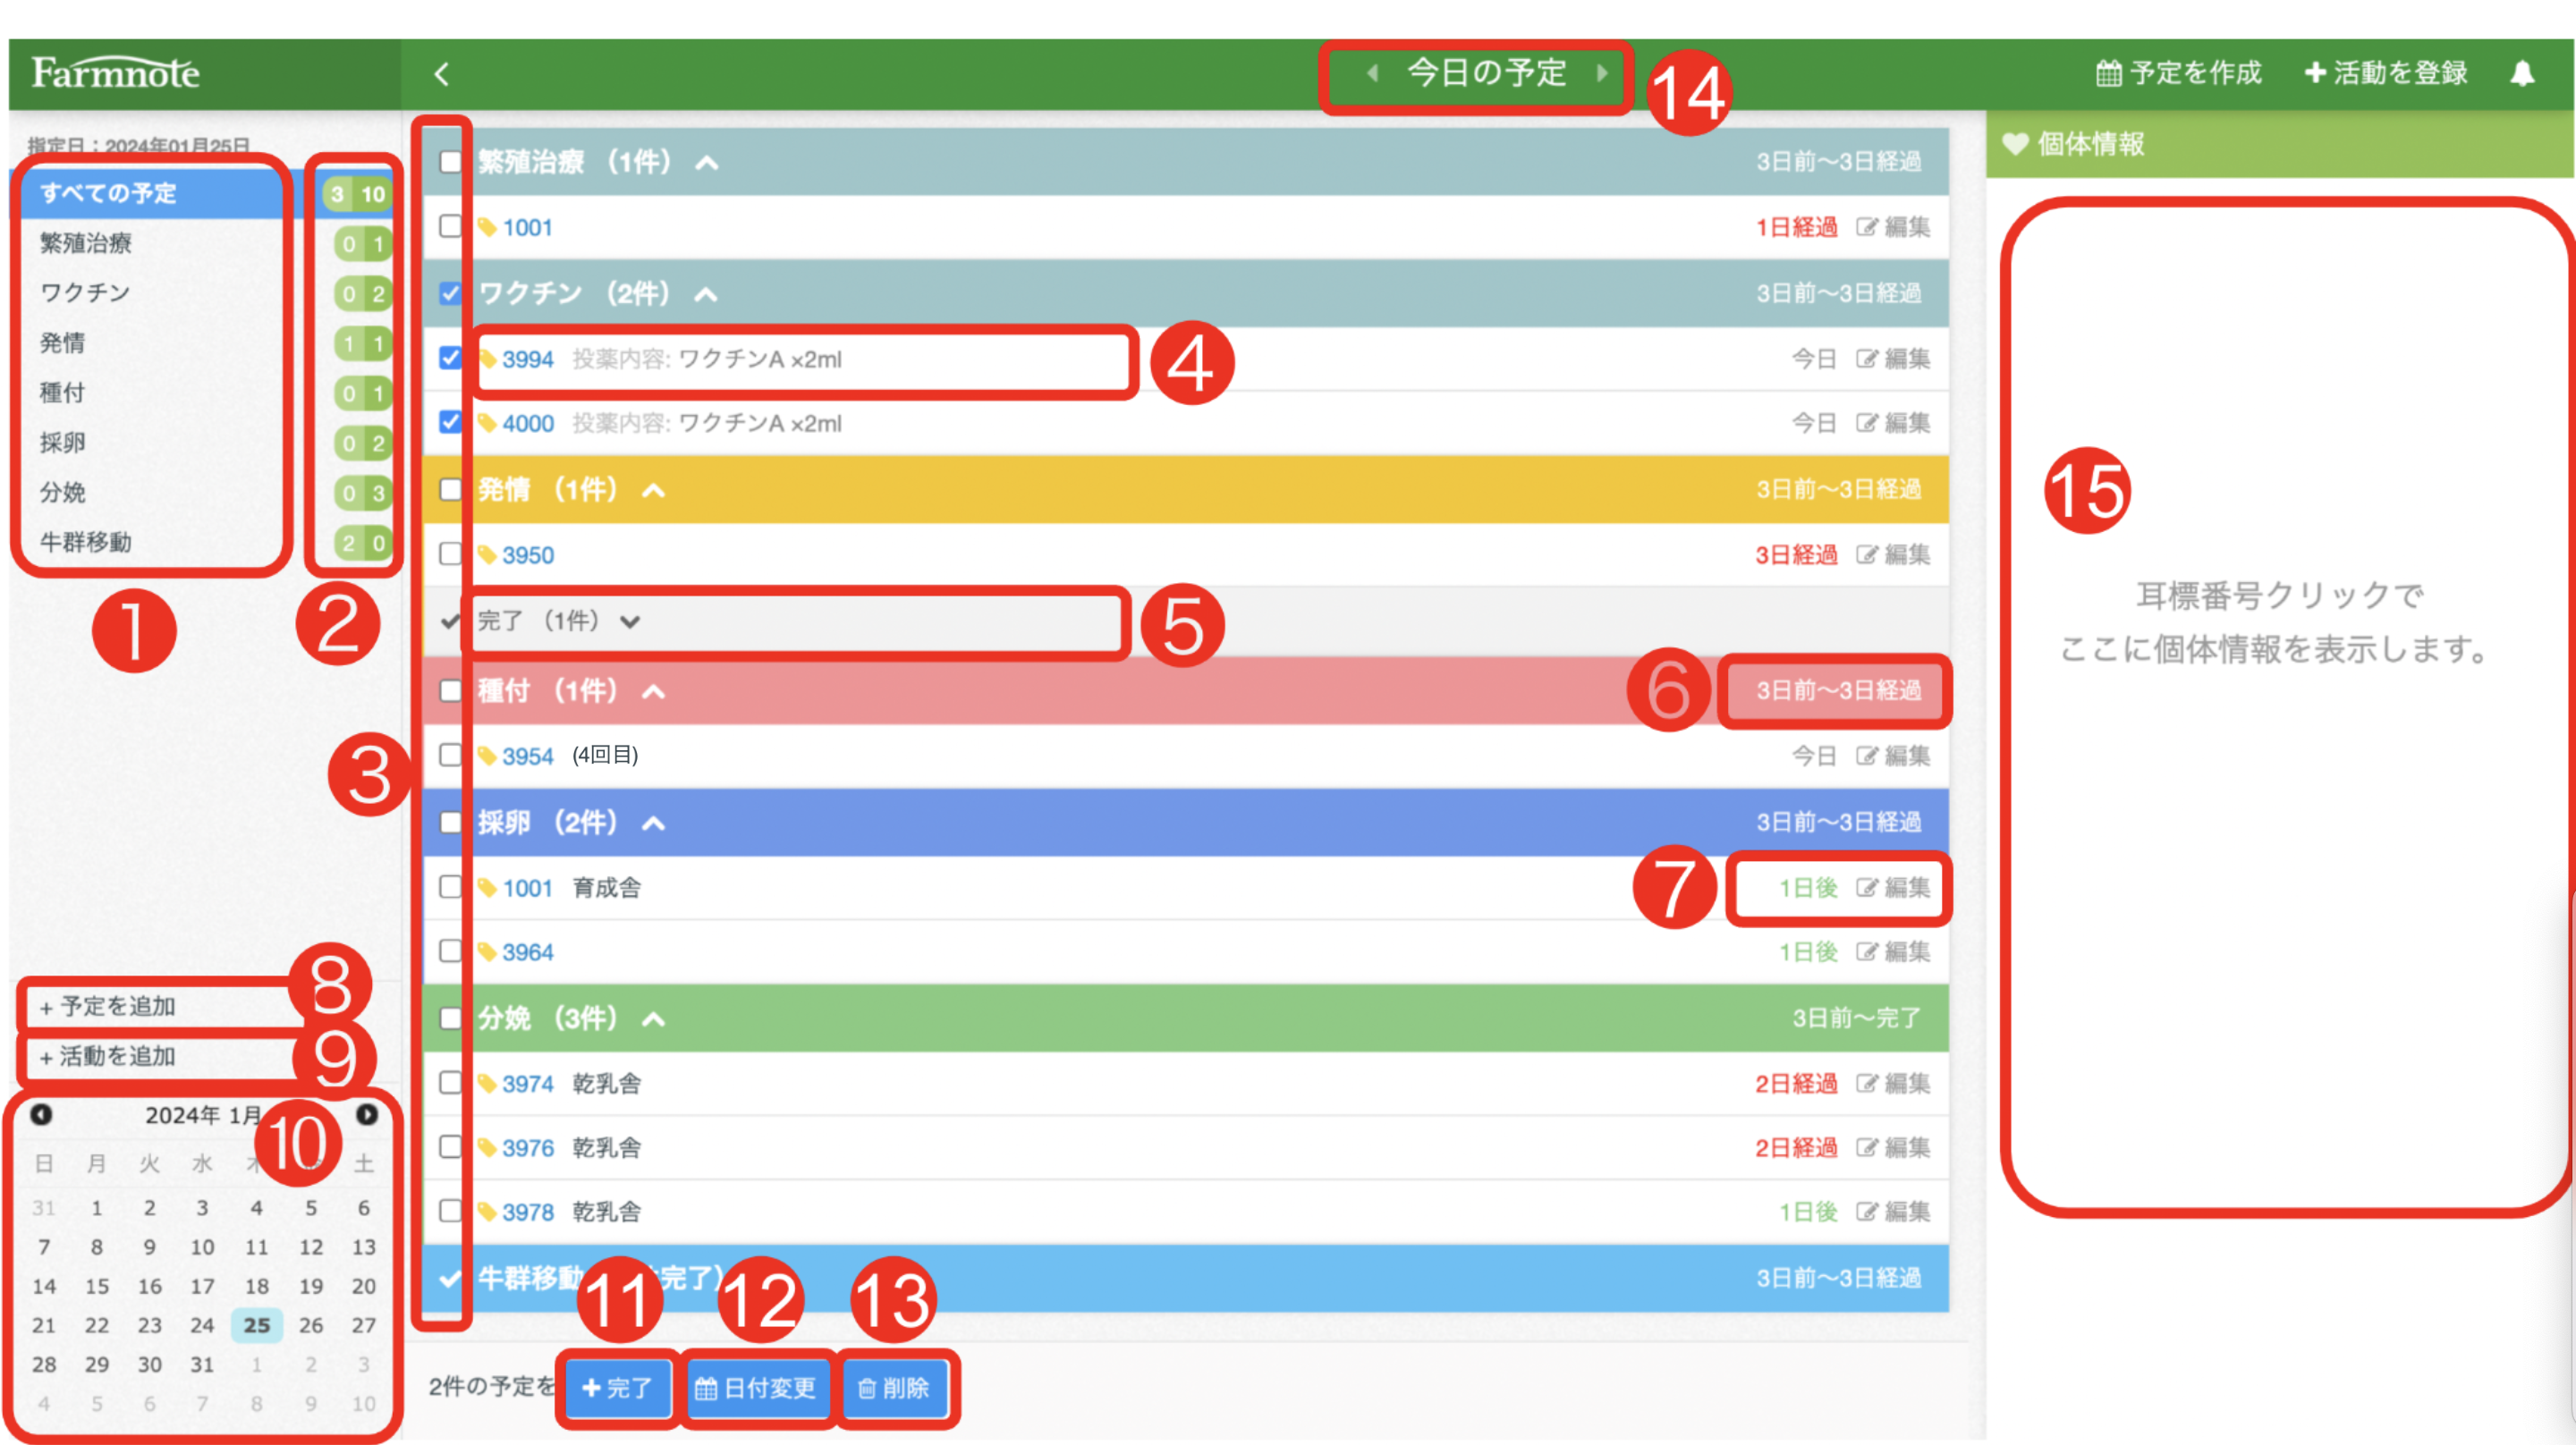
Task: Collapse the ワクチン group chevron
Action: tap(706, 295)
